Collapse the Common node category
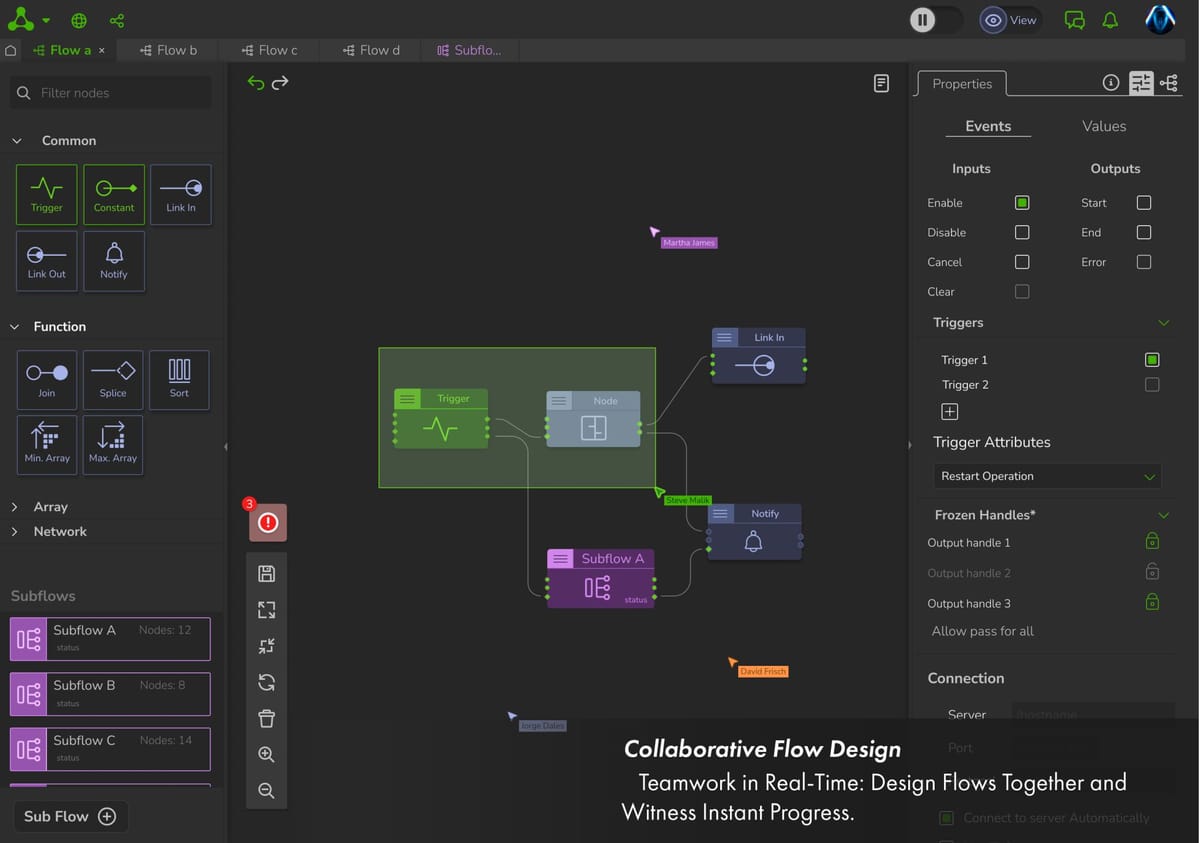 coord(16,141)
